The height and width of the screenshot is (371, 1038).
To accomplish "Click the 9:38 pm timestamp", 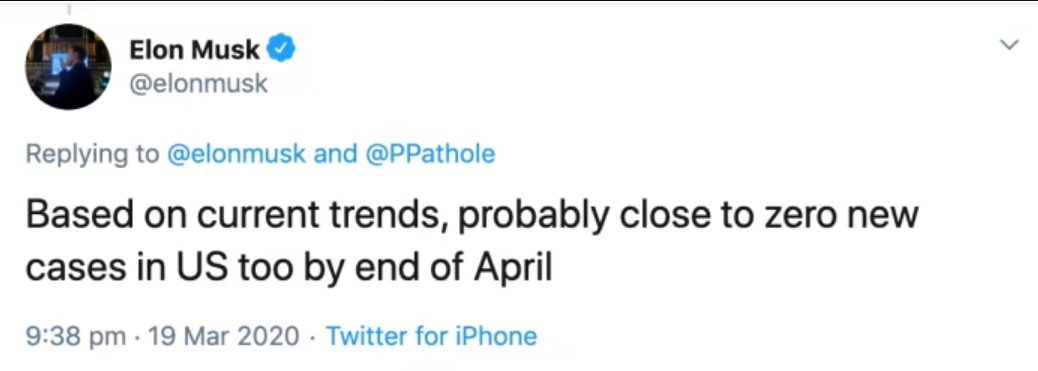I will point(75,337).
